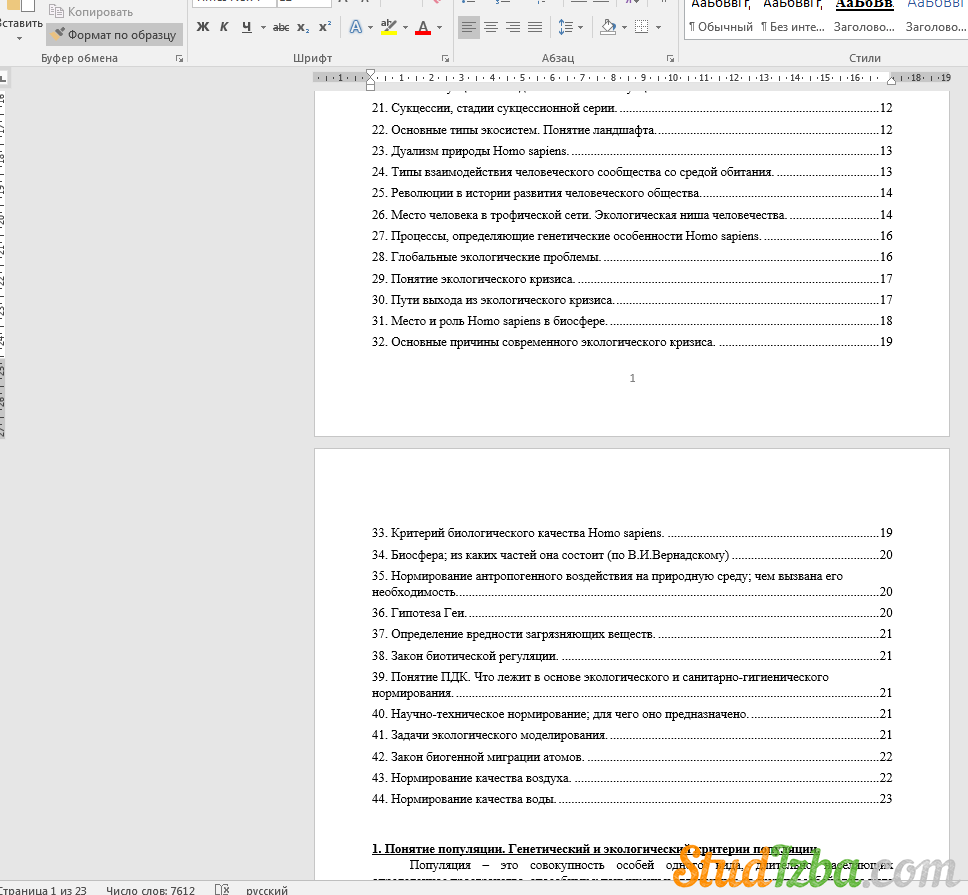Click the Число слов: 7612 word count
Viewport: 968px width, 895px height.
(150, 890)
